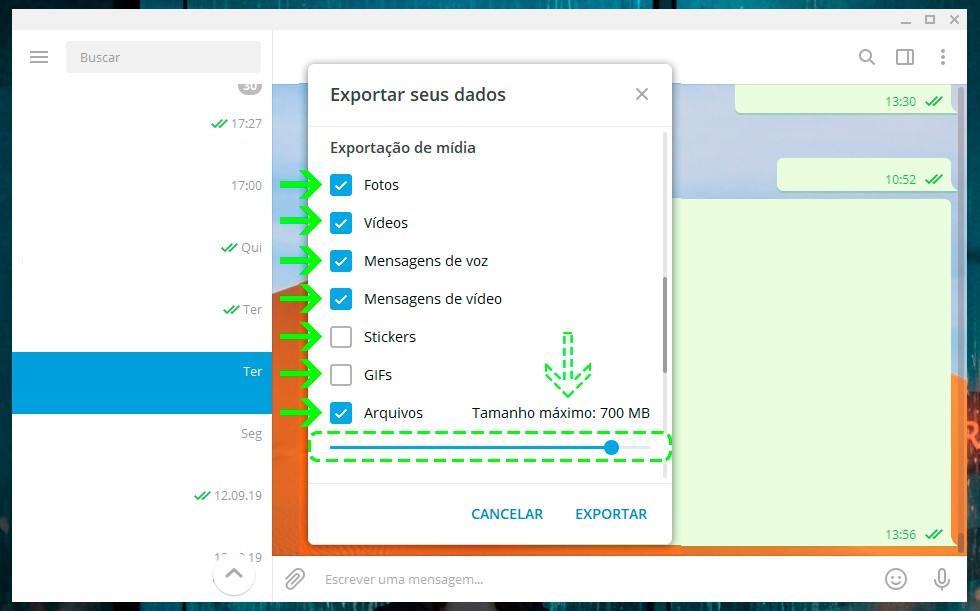
Task: Click the CANCELAR button
Action: coord(507,514)
